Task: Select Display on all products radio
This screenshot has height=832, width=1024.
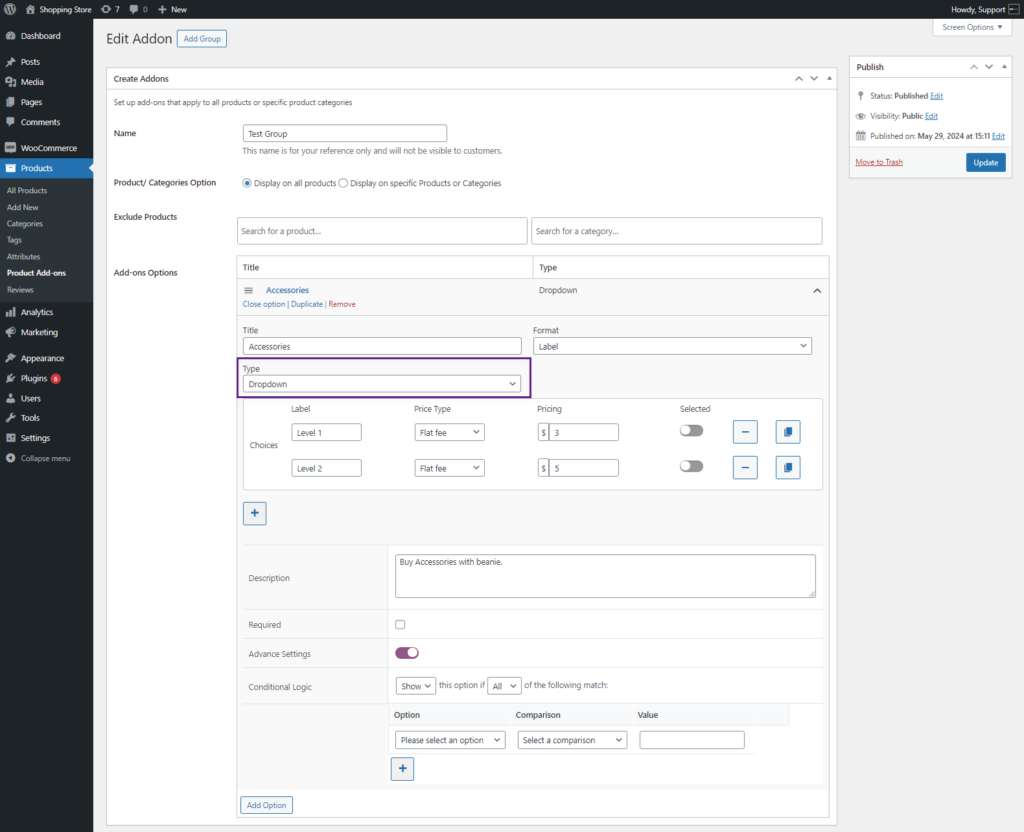Action: tap(247, 183)
